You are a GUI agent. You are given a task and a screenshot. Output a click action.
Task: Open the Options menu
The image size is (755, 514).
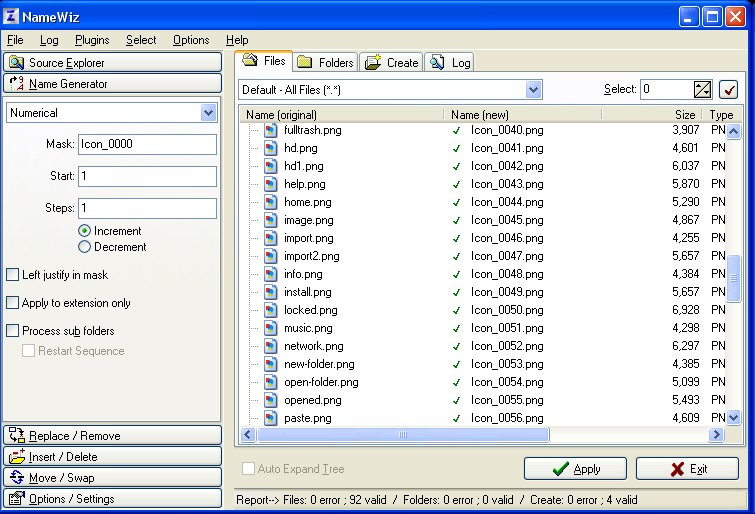click(191, 40)
